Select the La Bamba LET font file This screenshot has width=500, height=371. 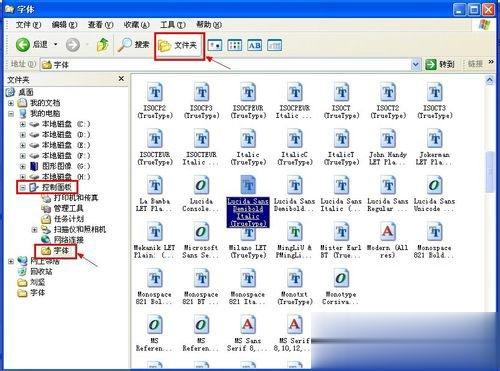(154, 194)
